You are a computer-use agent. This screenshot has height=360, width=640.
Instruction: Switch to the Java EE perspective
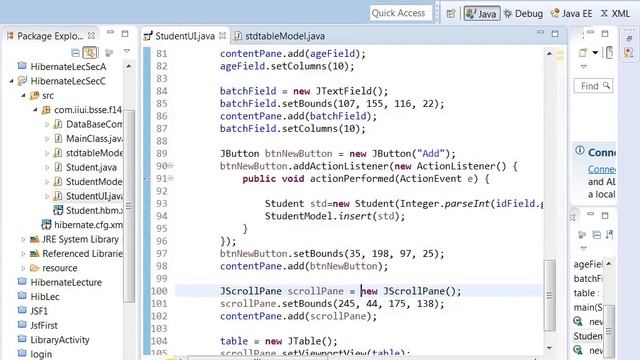pos(571,13)
